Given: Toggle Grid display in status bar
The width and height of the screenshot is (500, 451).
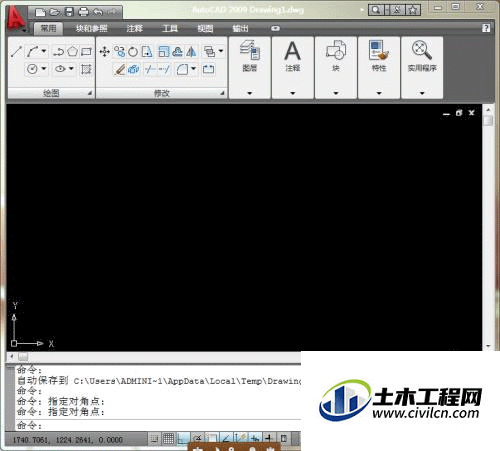Looking at the screenshot, I should (x=169, y=439).
